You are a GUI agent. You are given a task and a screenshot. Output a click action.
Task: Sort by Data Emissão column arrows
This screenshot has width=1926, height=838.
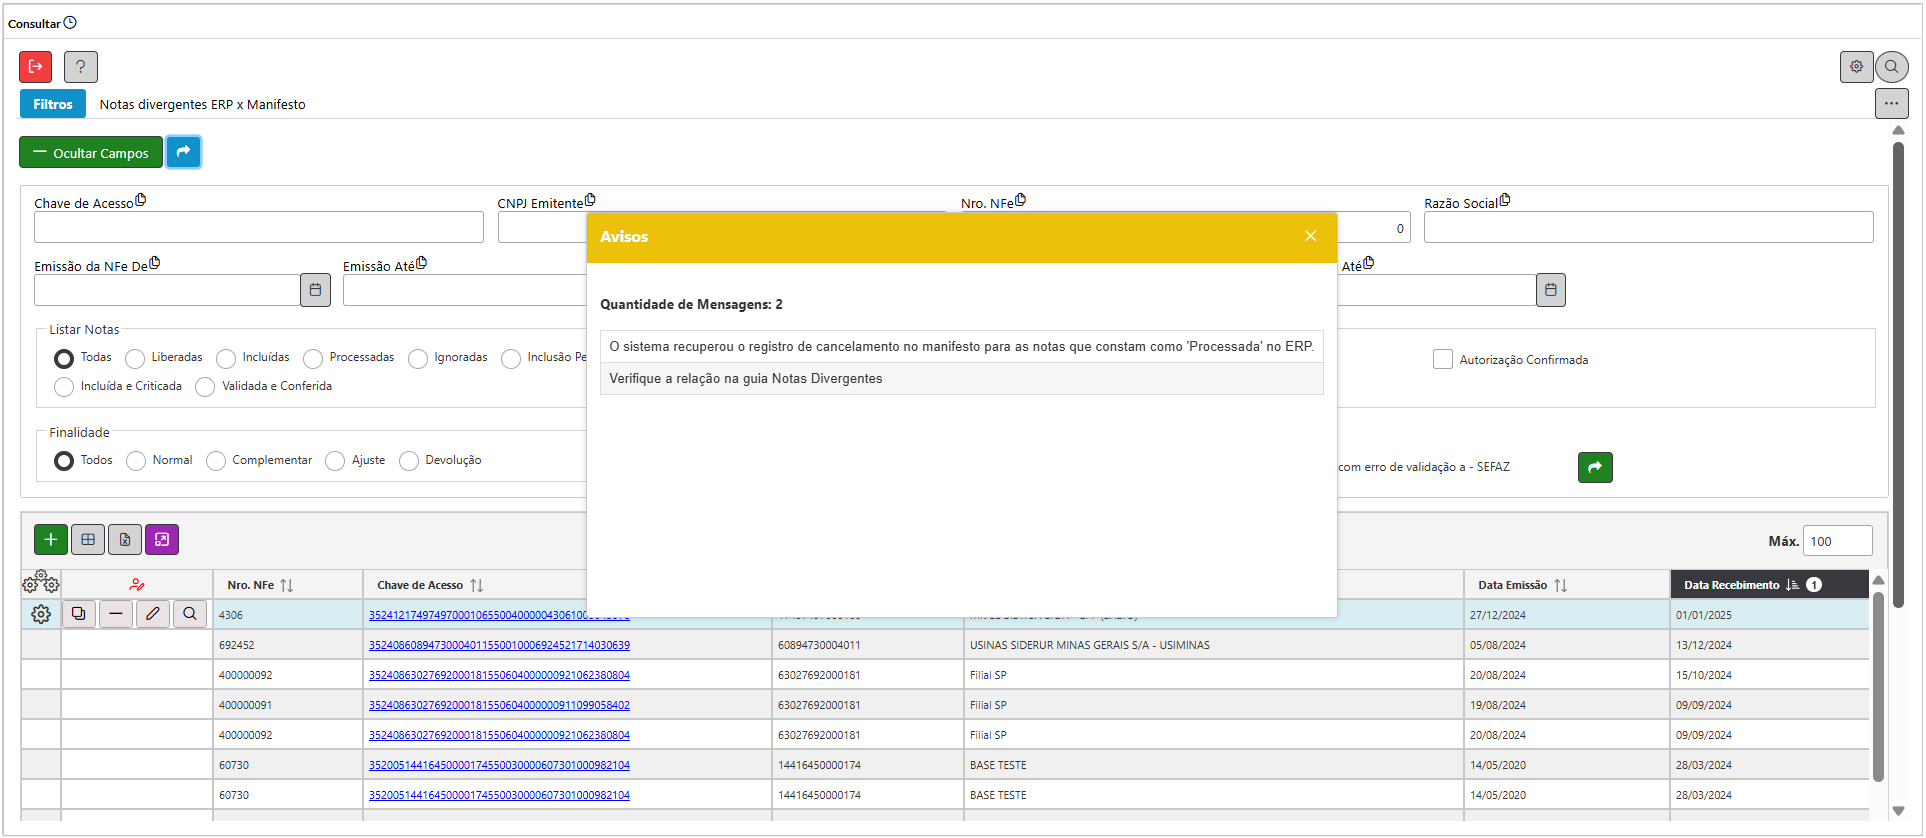1560,585
